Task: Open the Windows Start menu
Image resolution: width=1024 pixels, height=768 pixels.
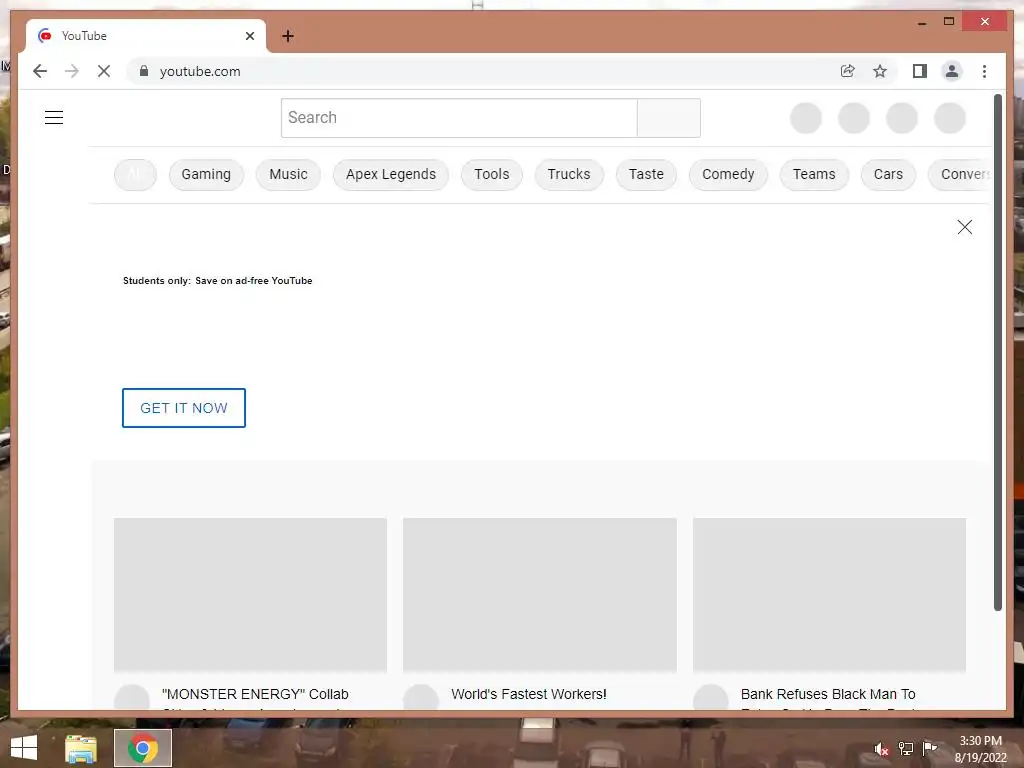Action: [24, 748]
